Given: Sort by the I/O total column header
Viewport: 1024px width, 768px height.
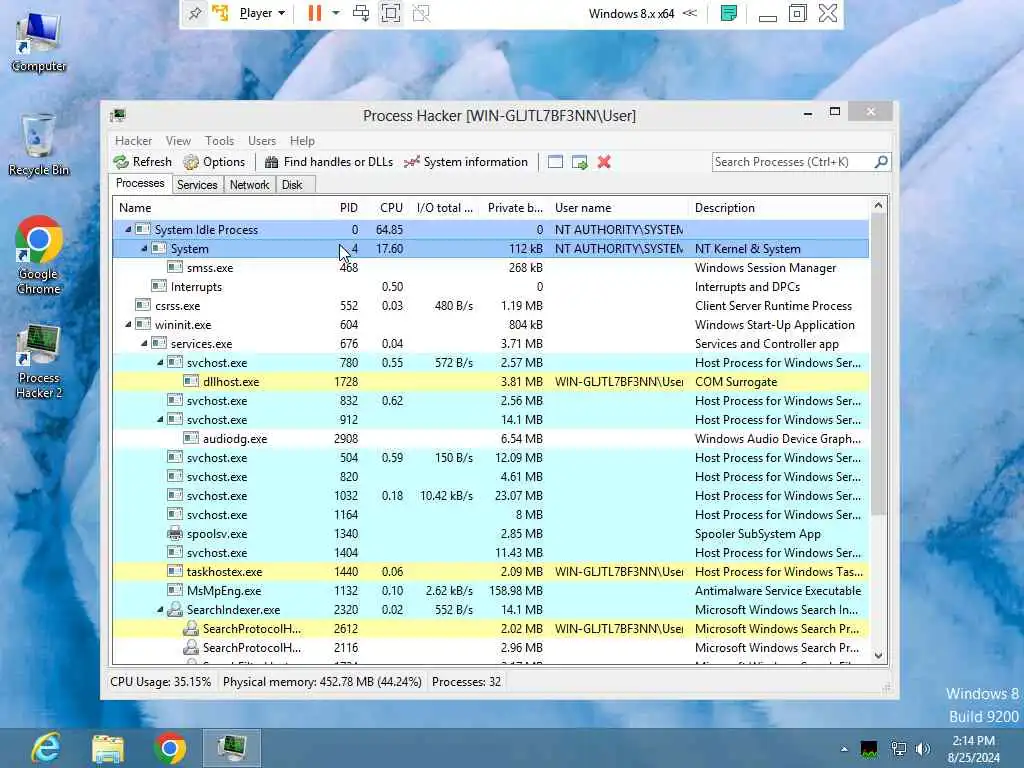Looking at the screenshot, I should 445,208.
